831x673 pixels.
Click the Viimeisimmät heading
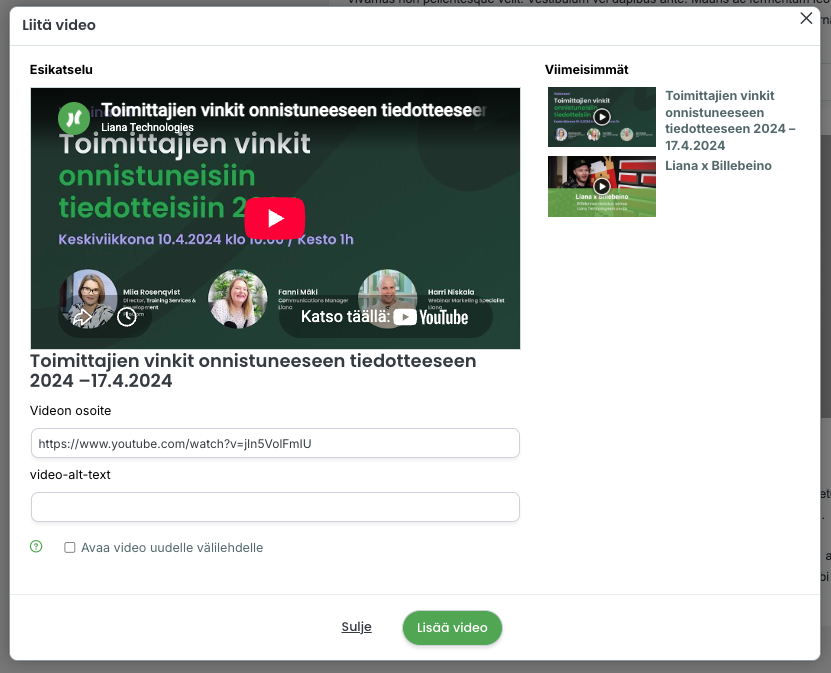point(587,69)
